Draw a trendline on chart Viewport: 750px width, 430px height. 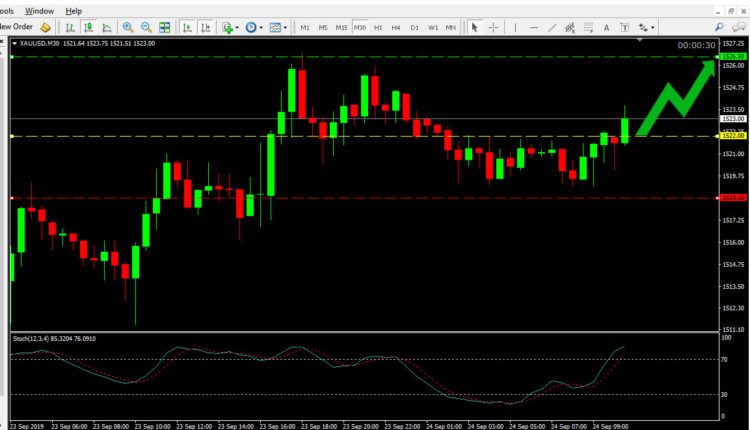pyautogui.click(x=552, y=28)
